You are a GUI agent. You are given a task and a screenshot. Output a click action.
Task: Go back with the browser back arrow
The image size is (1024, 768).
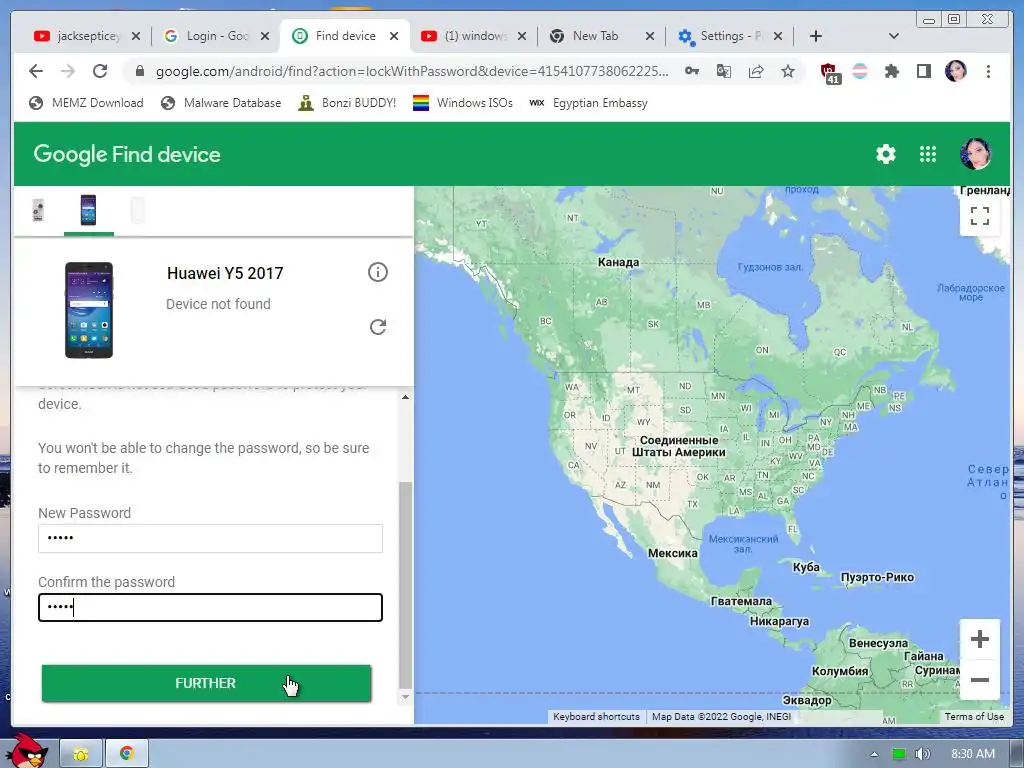pyautogui.click(x=36, y=71)
